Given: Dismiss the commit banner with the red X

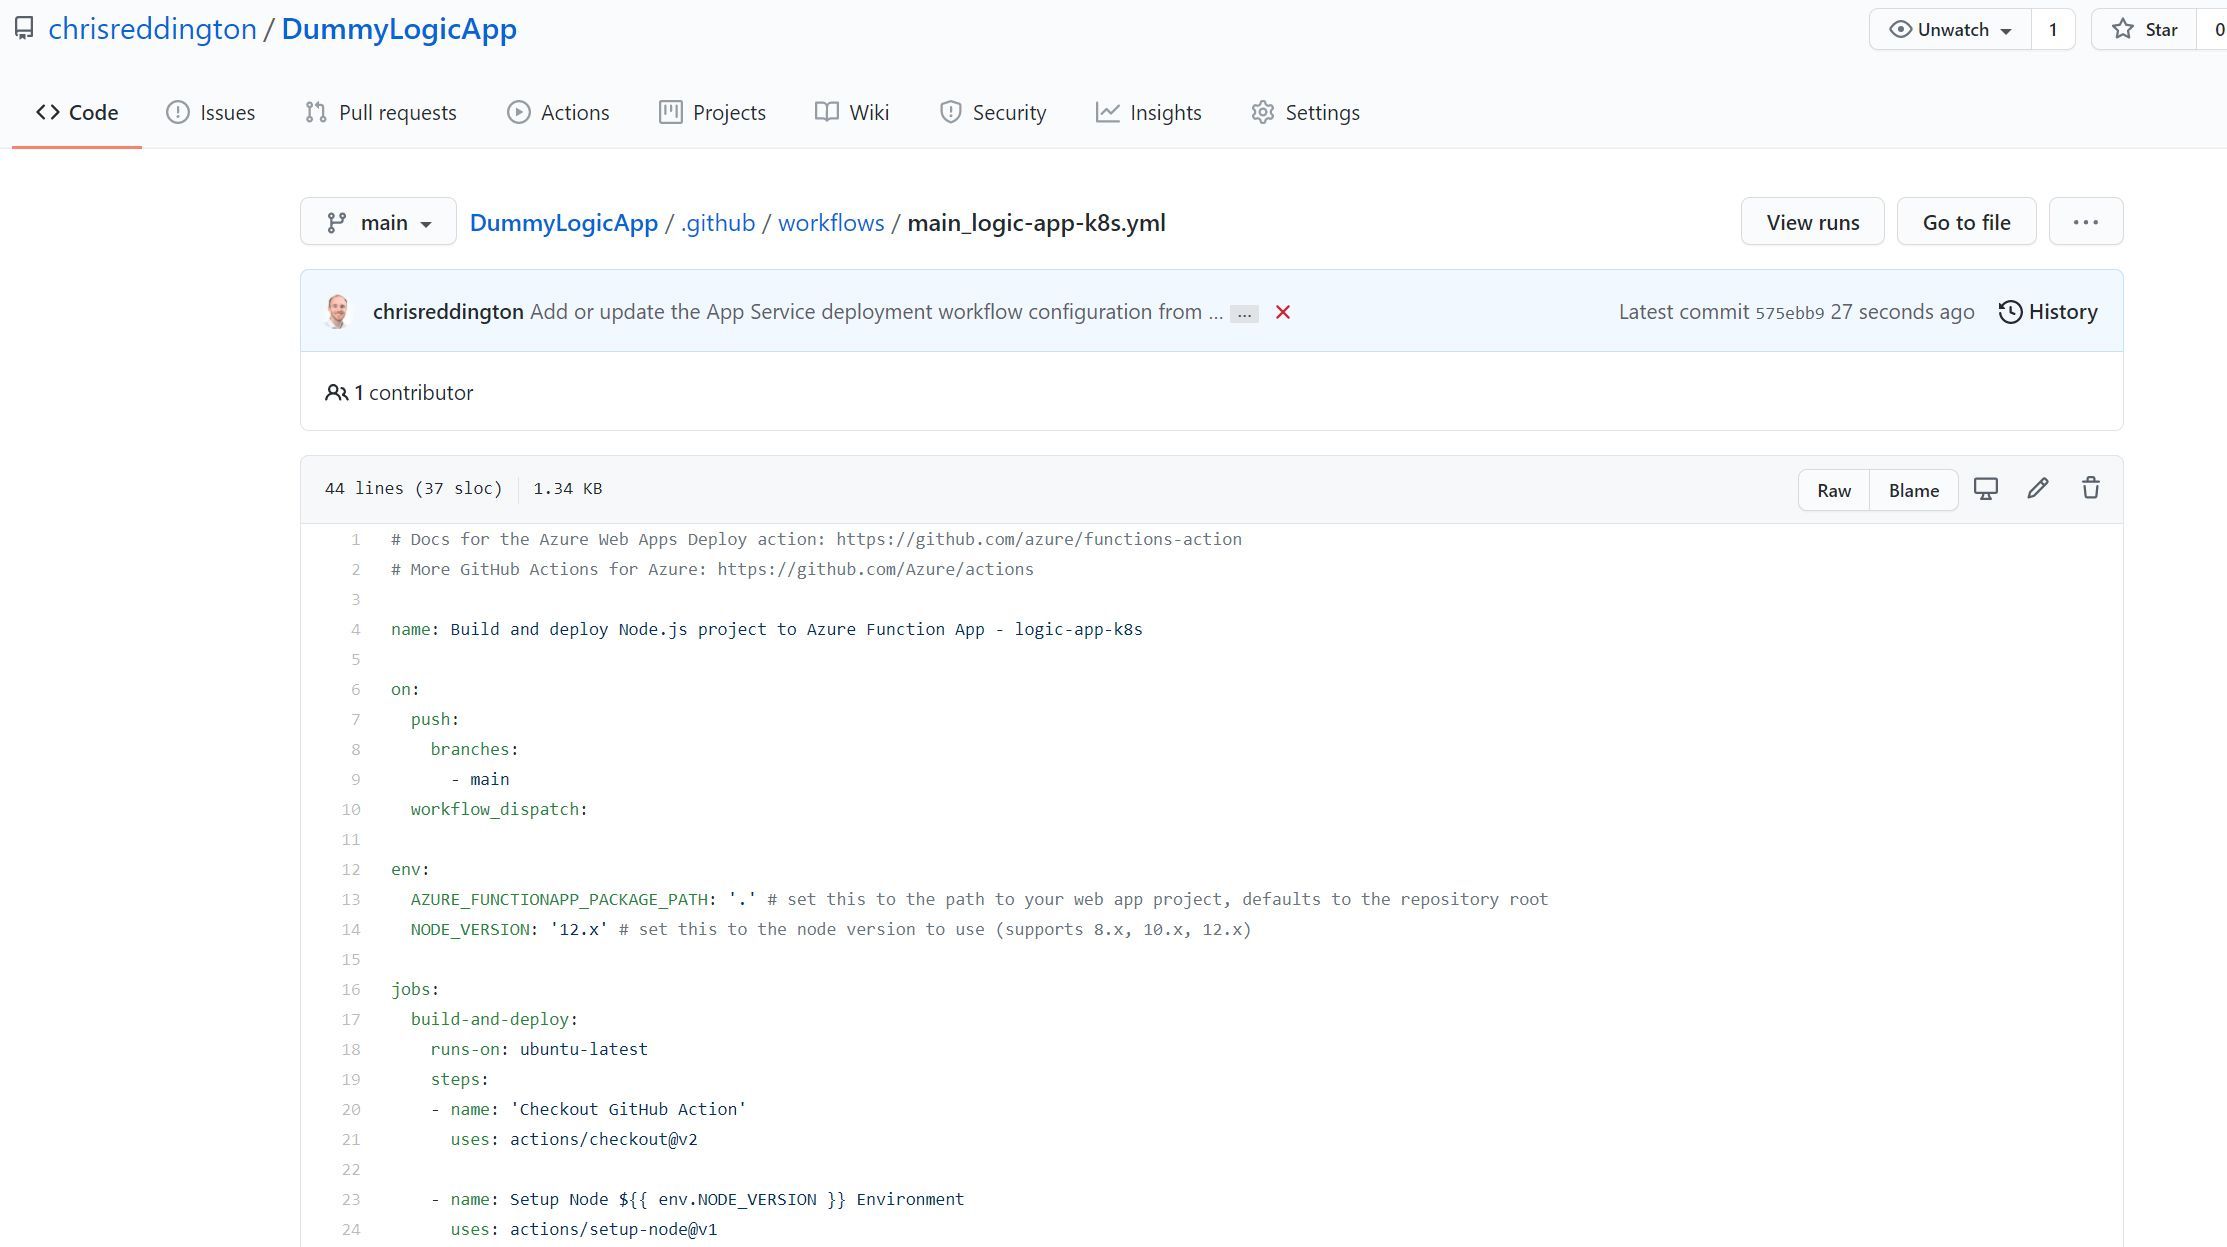Looking at the screenshot, I should point(1283,312).
